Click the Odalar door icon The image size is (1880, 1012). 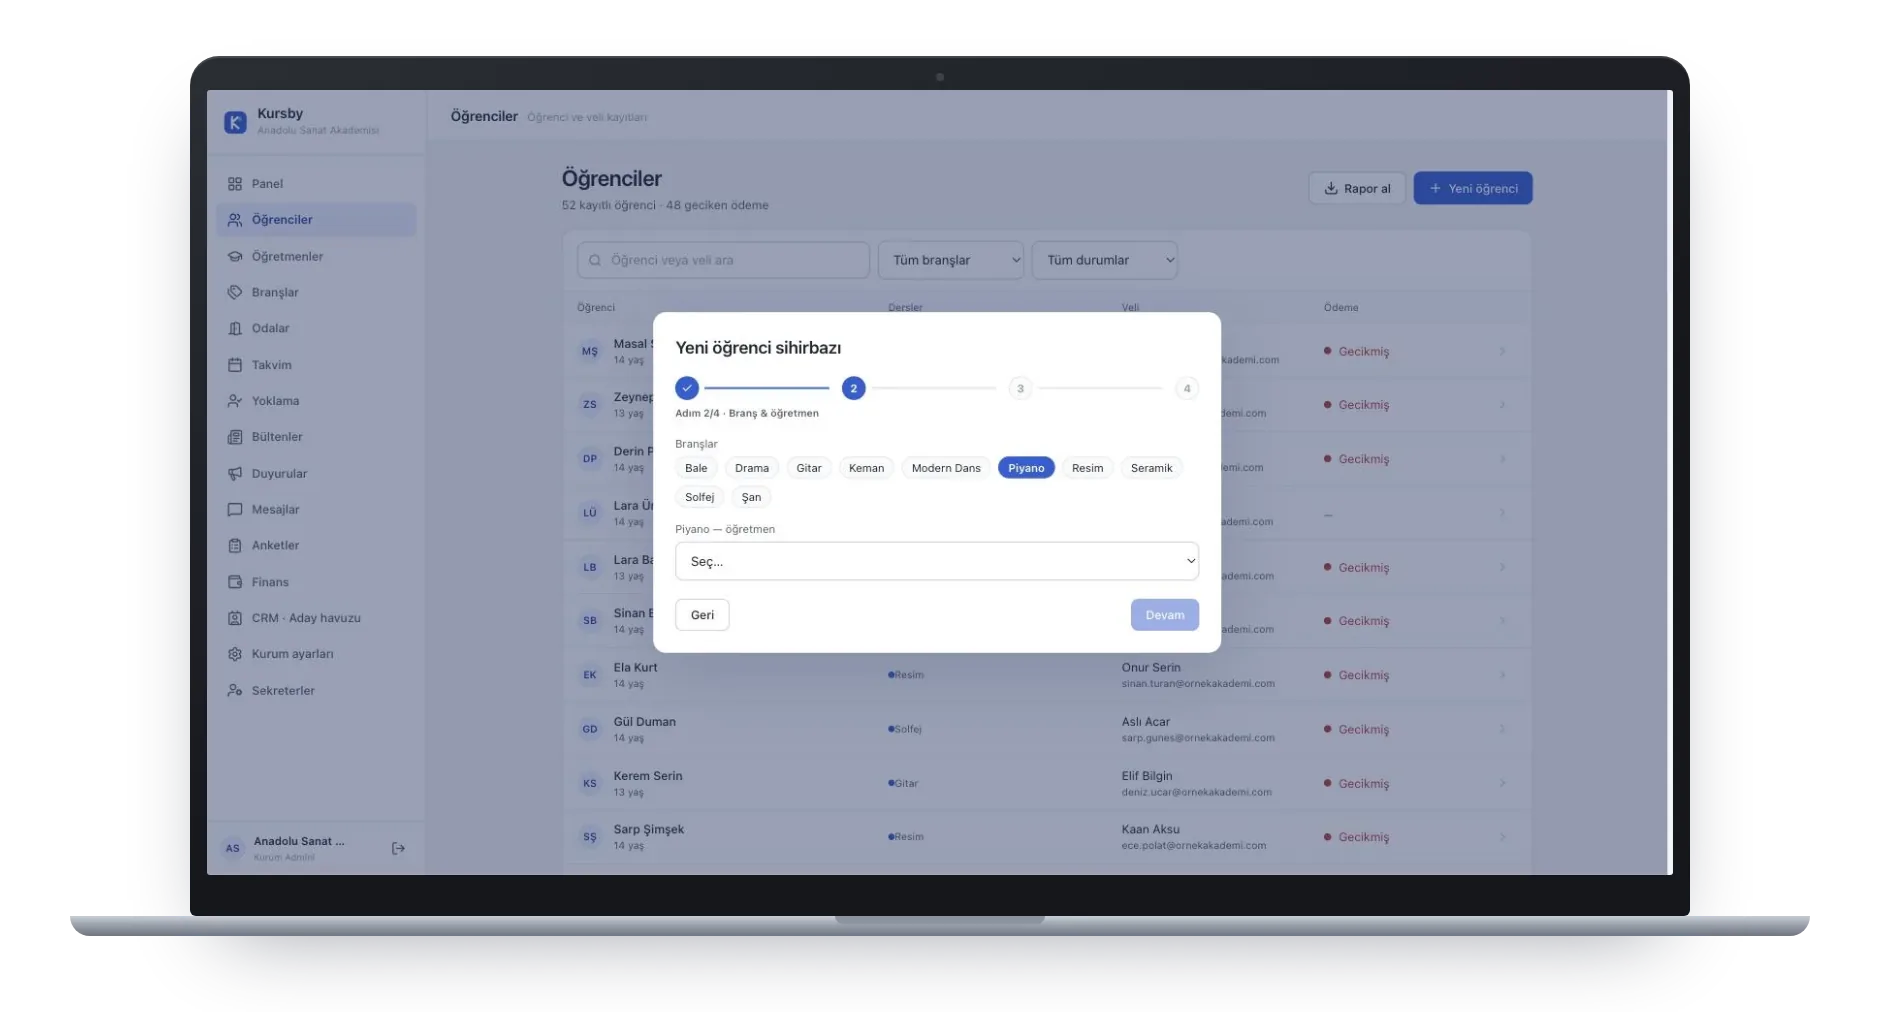point(235,329)
